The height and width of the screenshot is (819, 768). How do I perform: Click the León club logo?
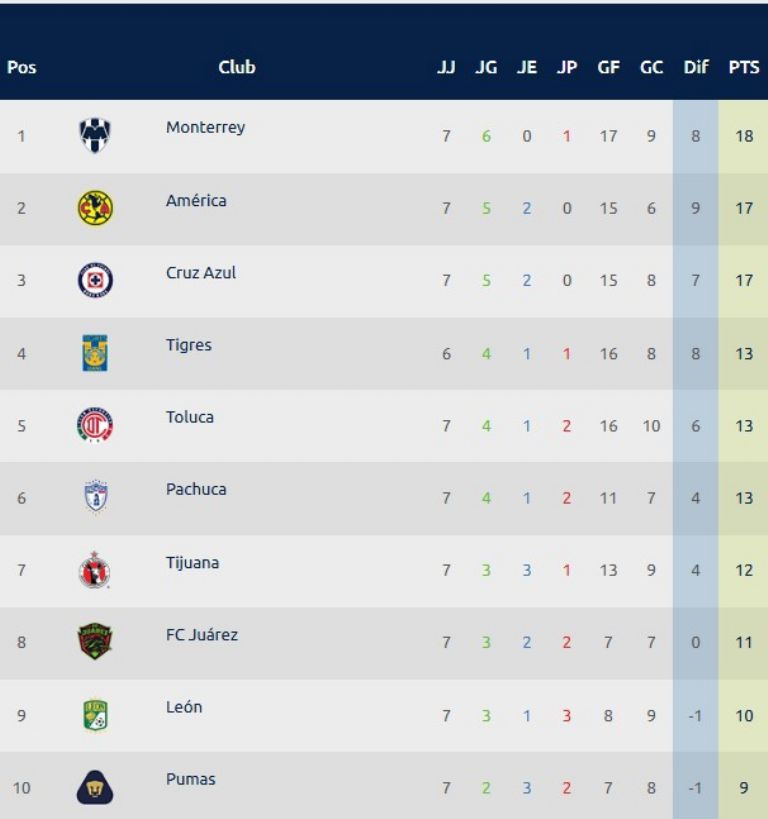(95, 714)
